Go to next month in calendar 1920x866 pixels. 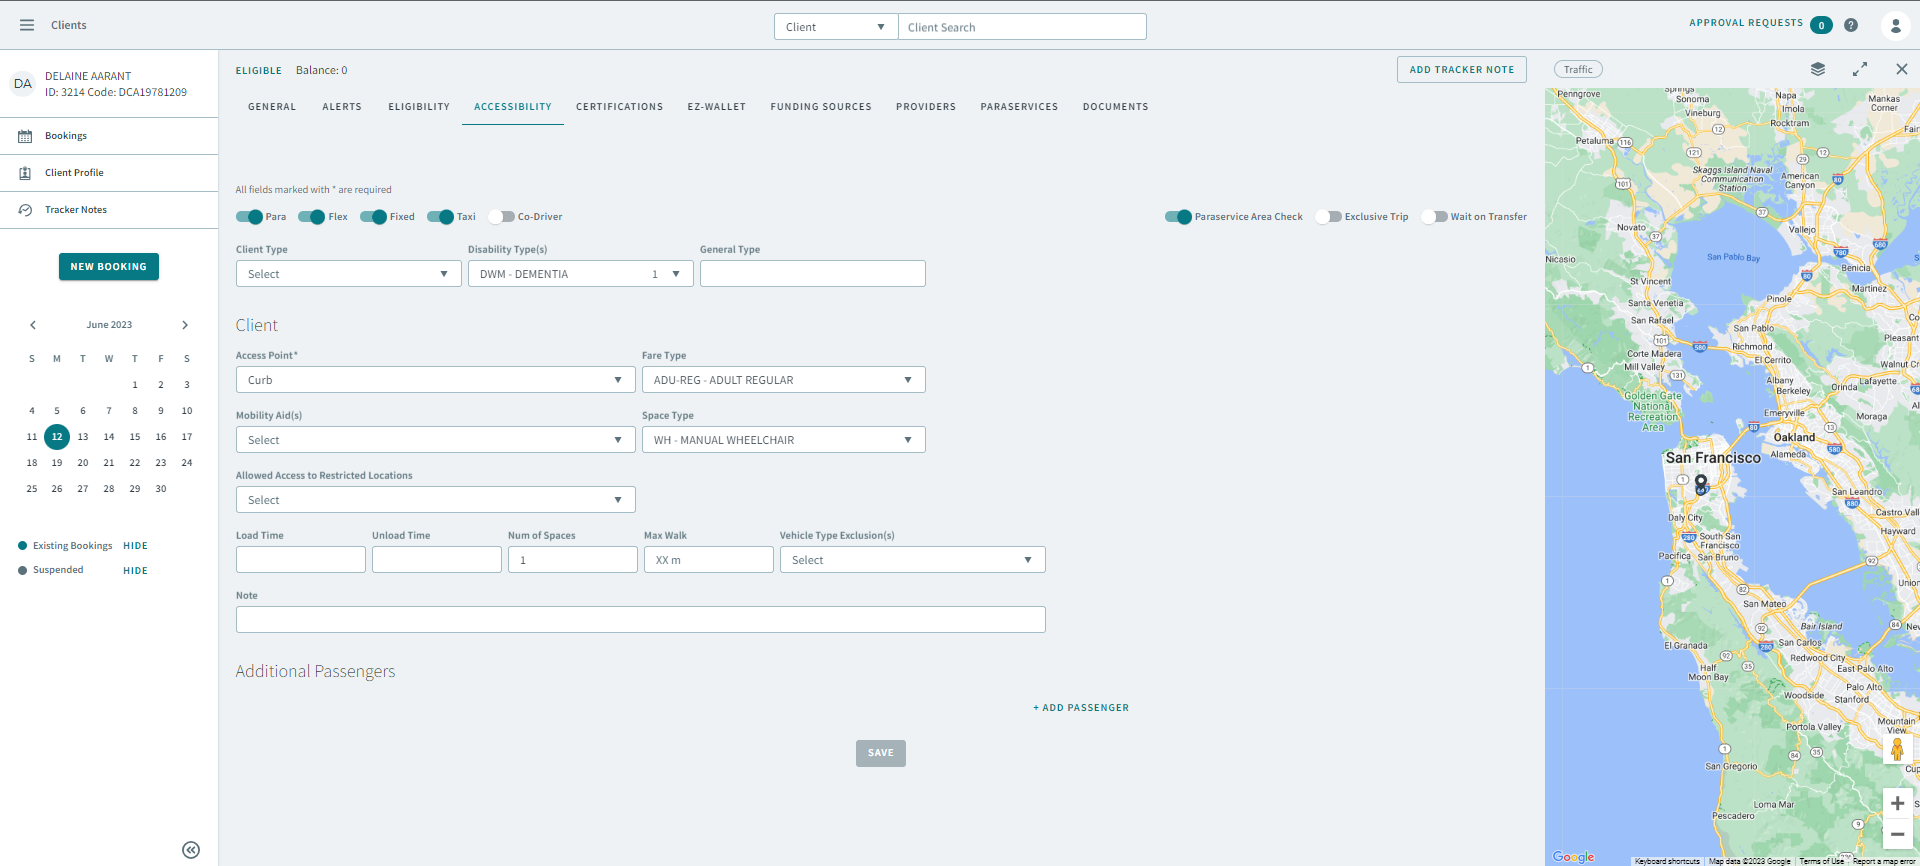click(185, 325)
